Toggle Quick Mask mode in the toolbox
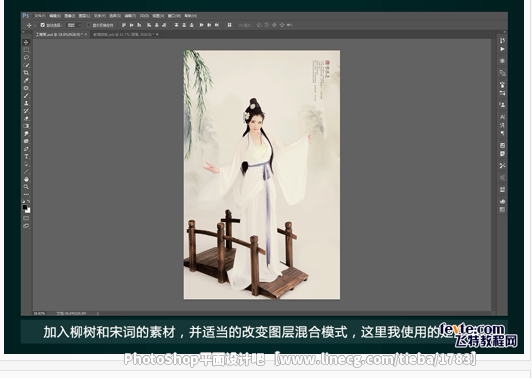The image size is (532, 378). tap(26, 218)
